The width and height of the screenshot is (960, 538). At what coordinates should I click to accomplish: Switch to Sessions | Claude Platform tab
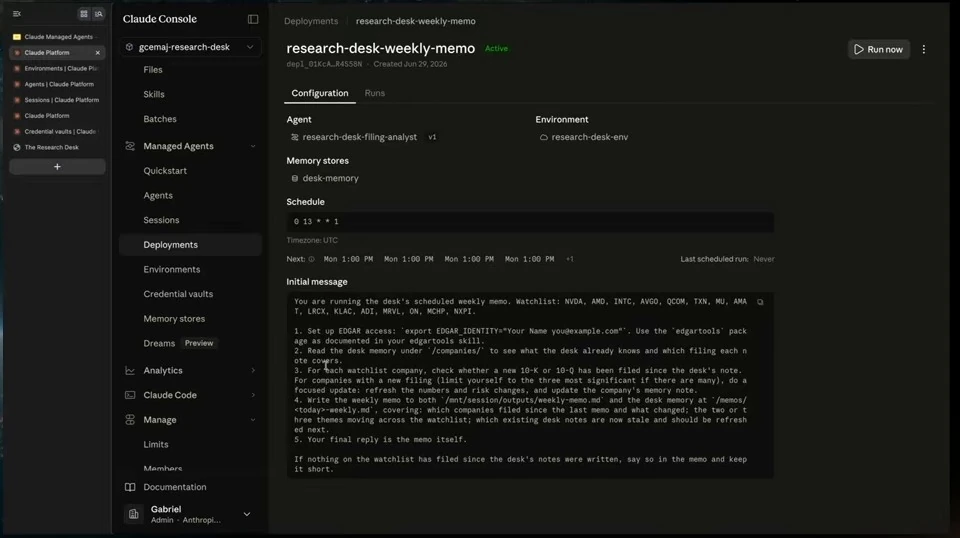pyautogui.click(x=57, y=100)
